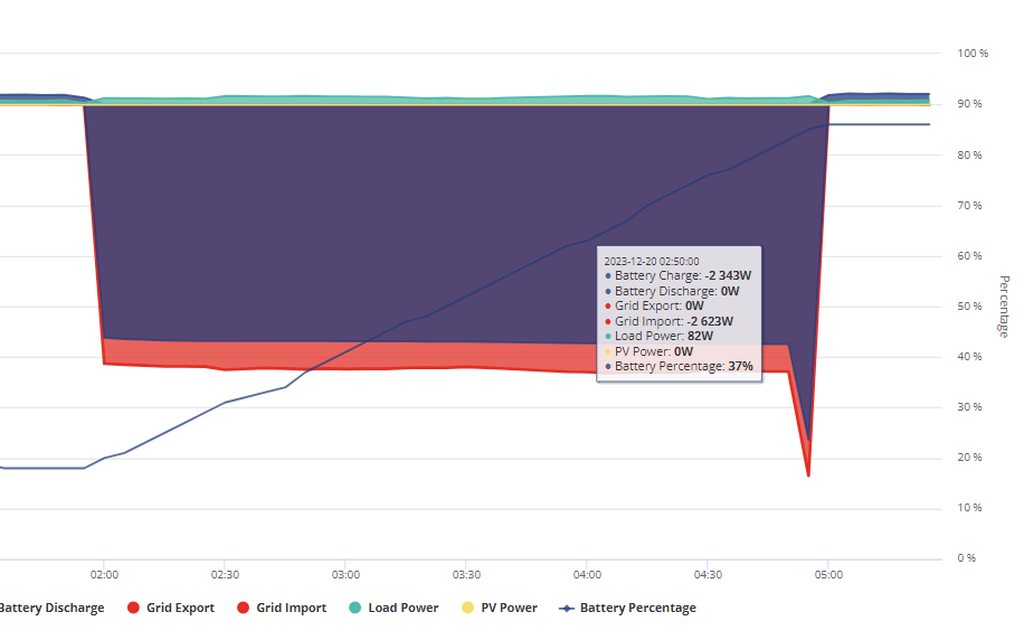Click the 02:00 x-axis tick label
Screen dimensions: 1024x640
click(x=104, y=575)
